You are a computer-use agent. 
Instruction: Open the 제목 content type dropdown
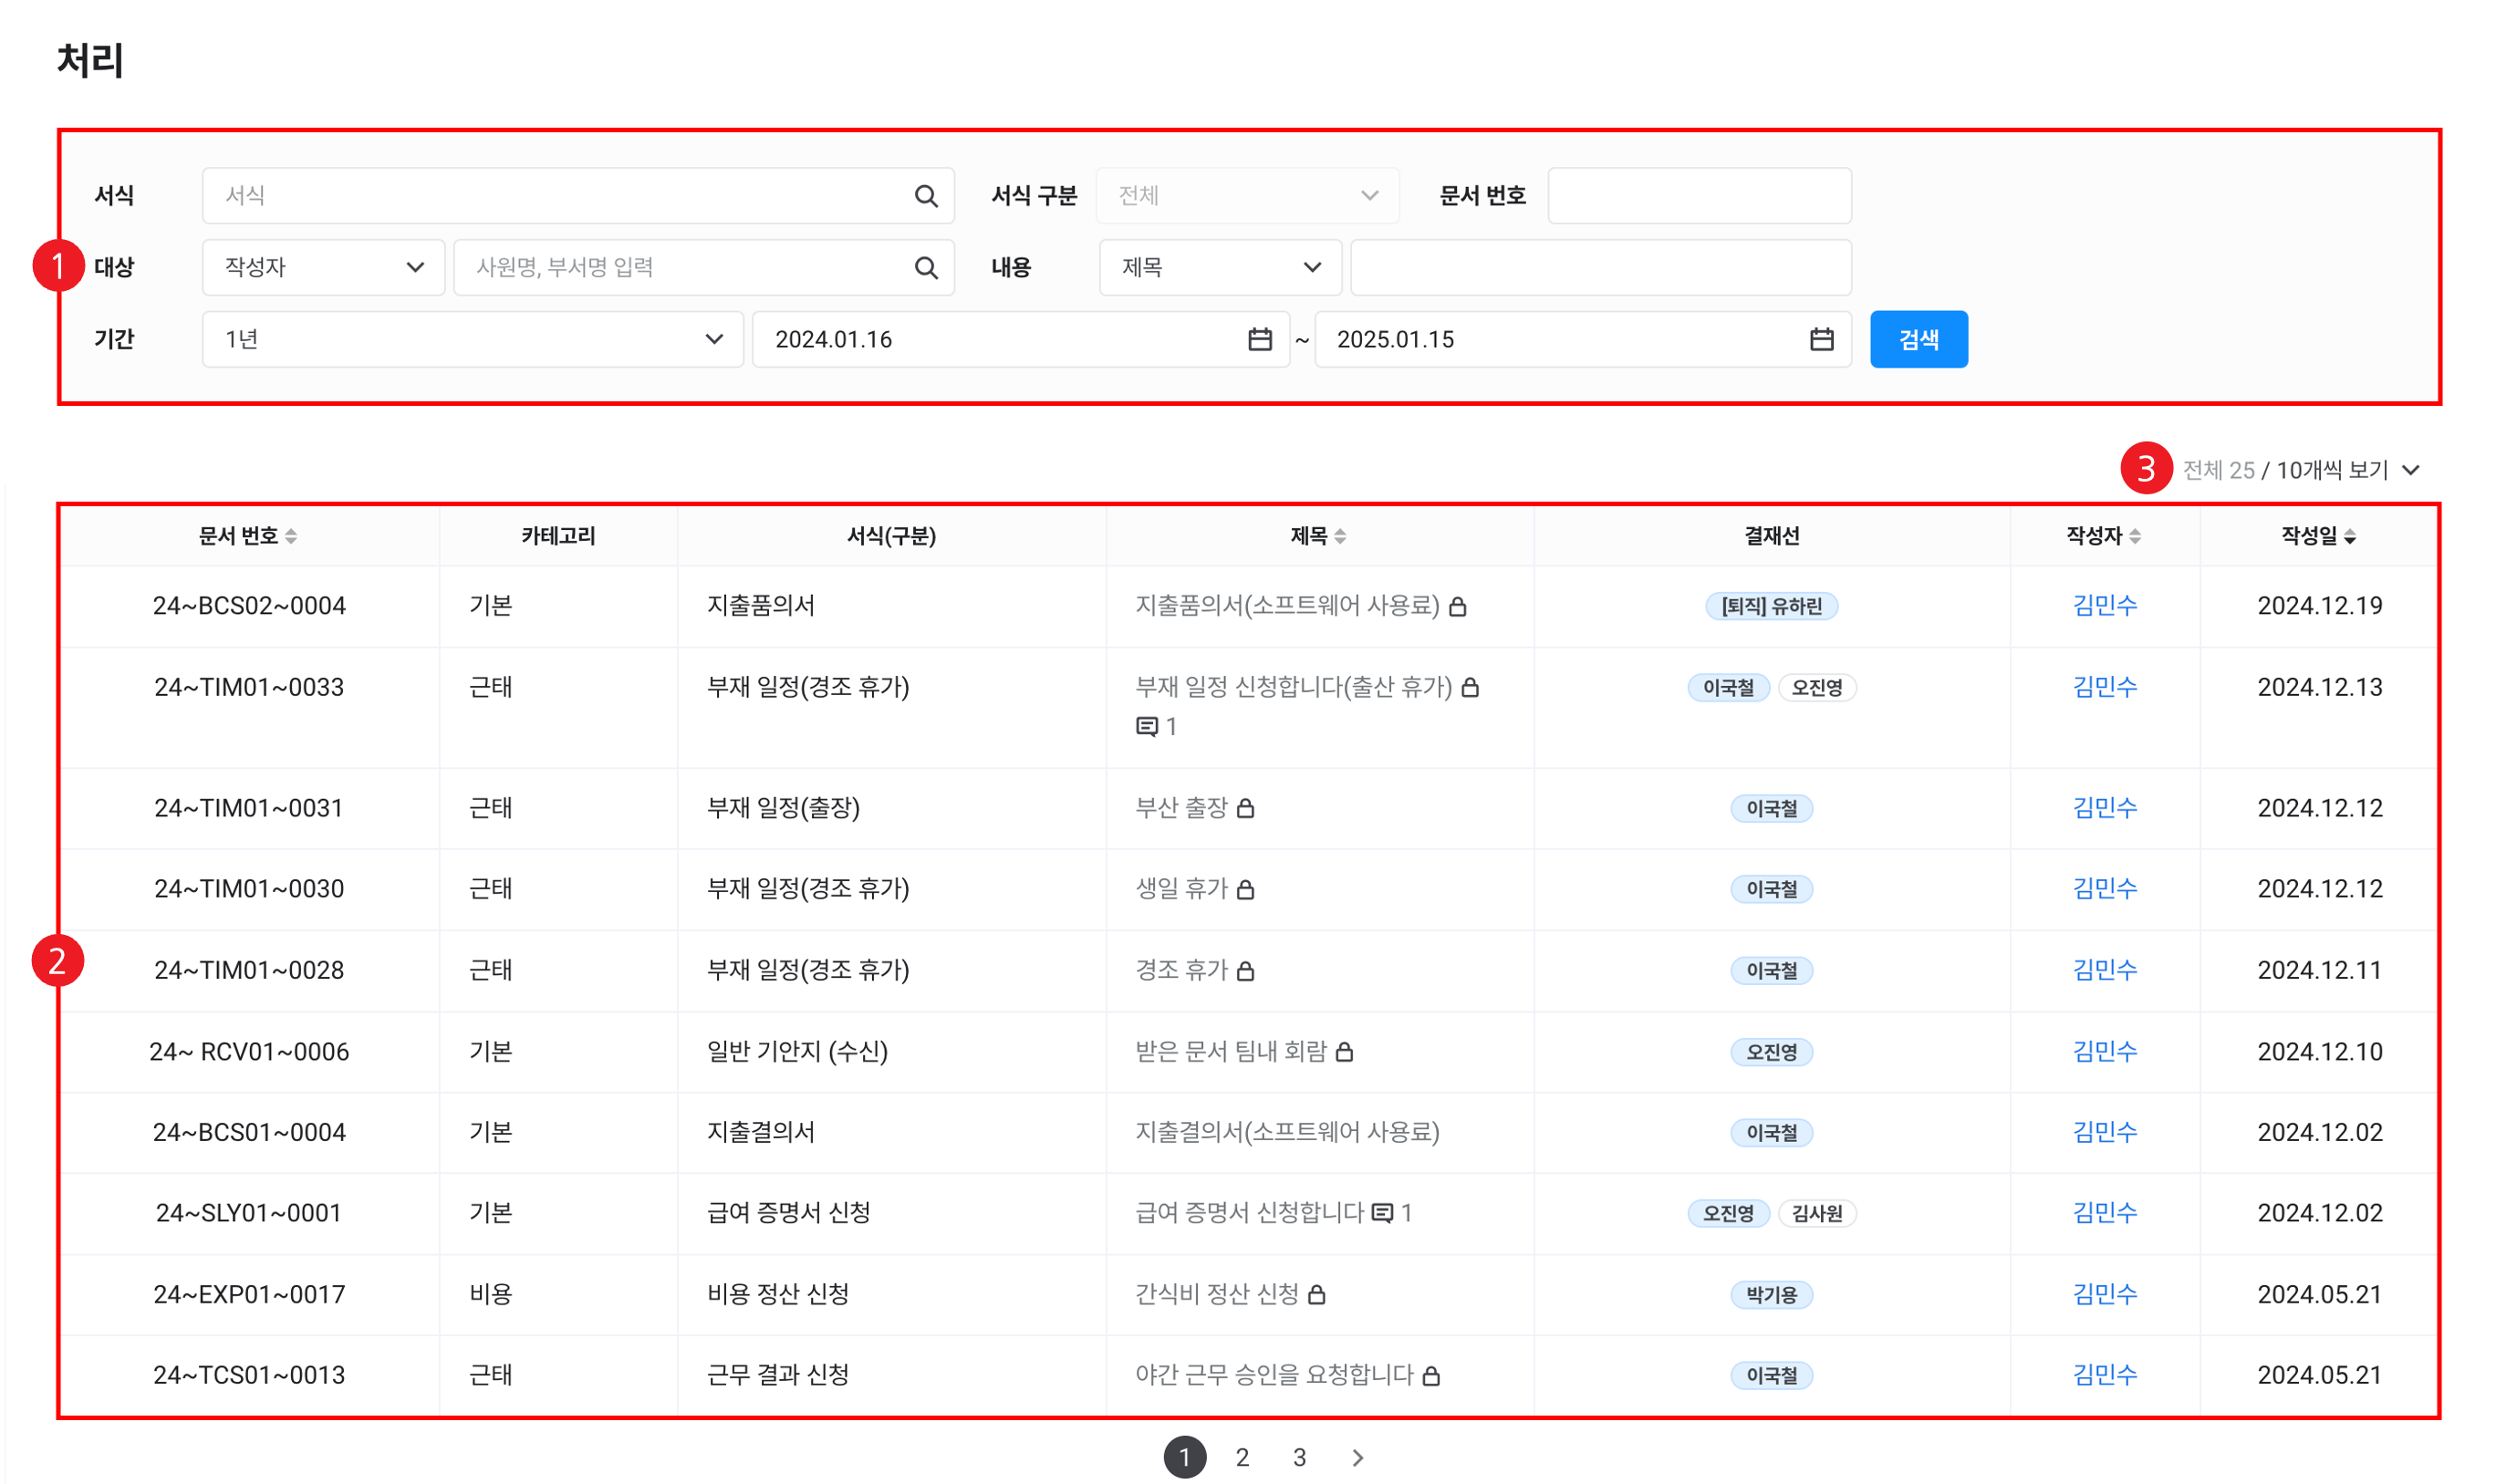point(1220,268)
